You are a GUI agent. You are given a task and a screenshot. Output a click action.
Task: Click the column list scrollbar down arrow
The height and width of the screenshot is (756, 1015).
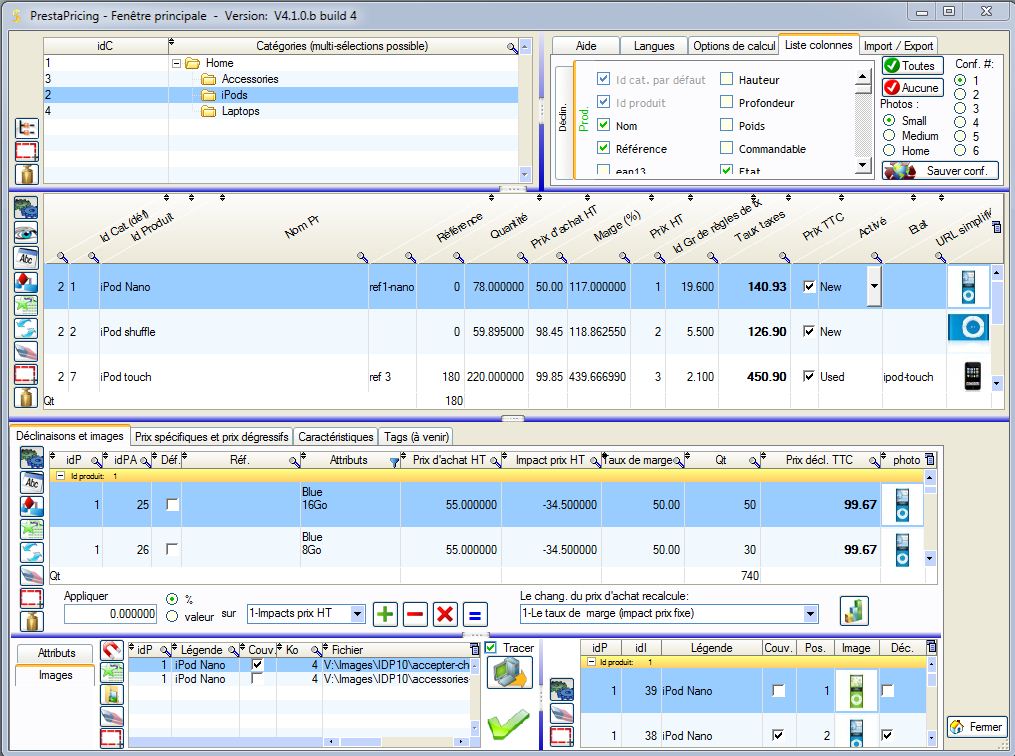tap(862, 166)
